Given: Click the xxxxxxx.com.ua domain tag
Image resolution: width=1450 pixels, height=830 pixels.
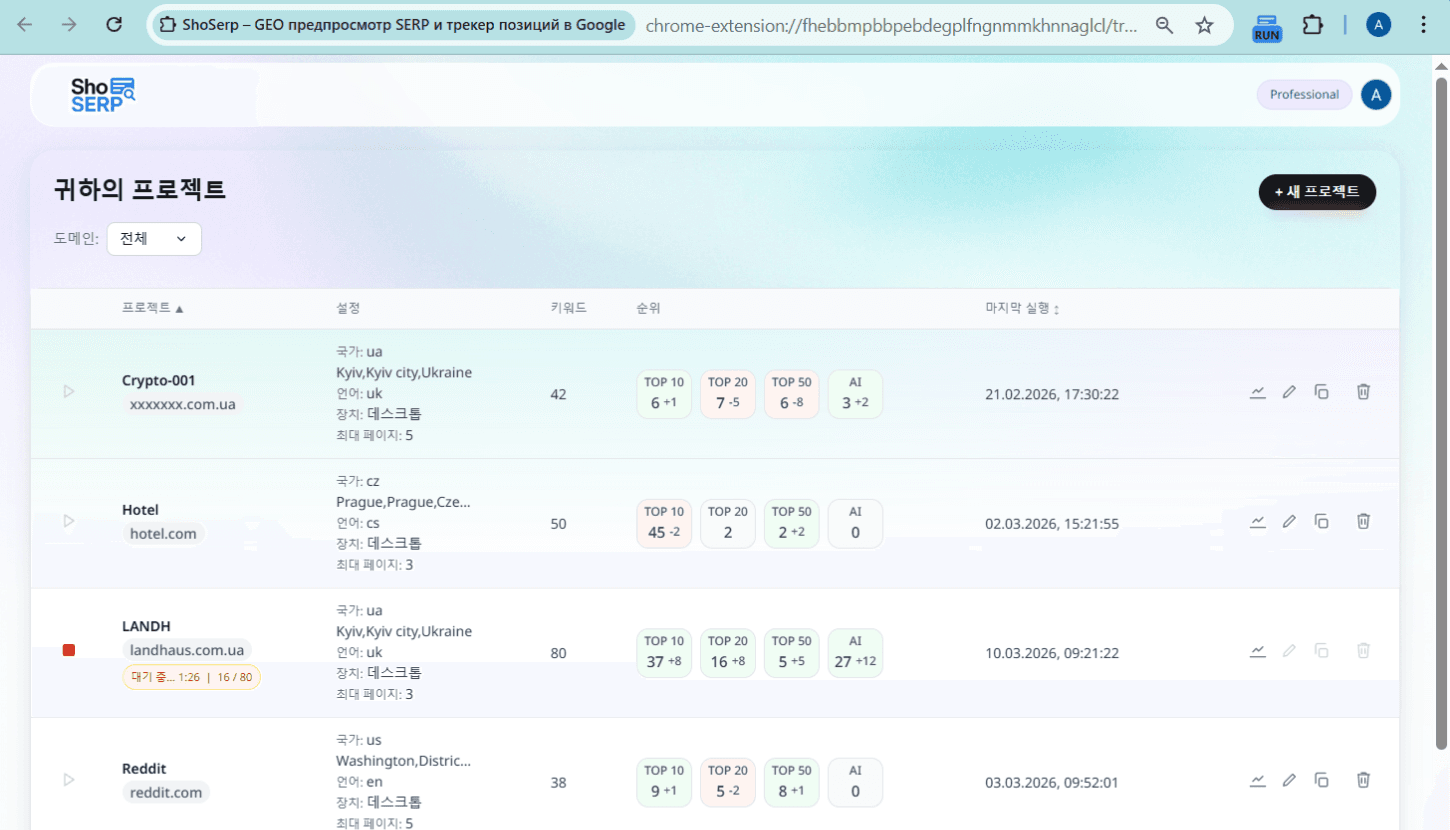Looking at the screenshot, I should [x=183, y=404].
